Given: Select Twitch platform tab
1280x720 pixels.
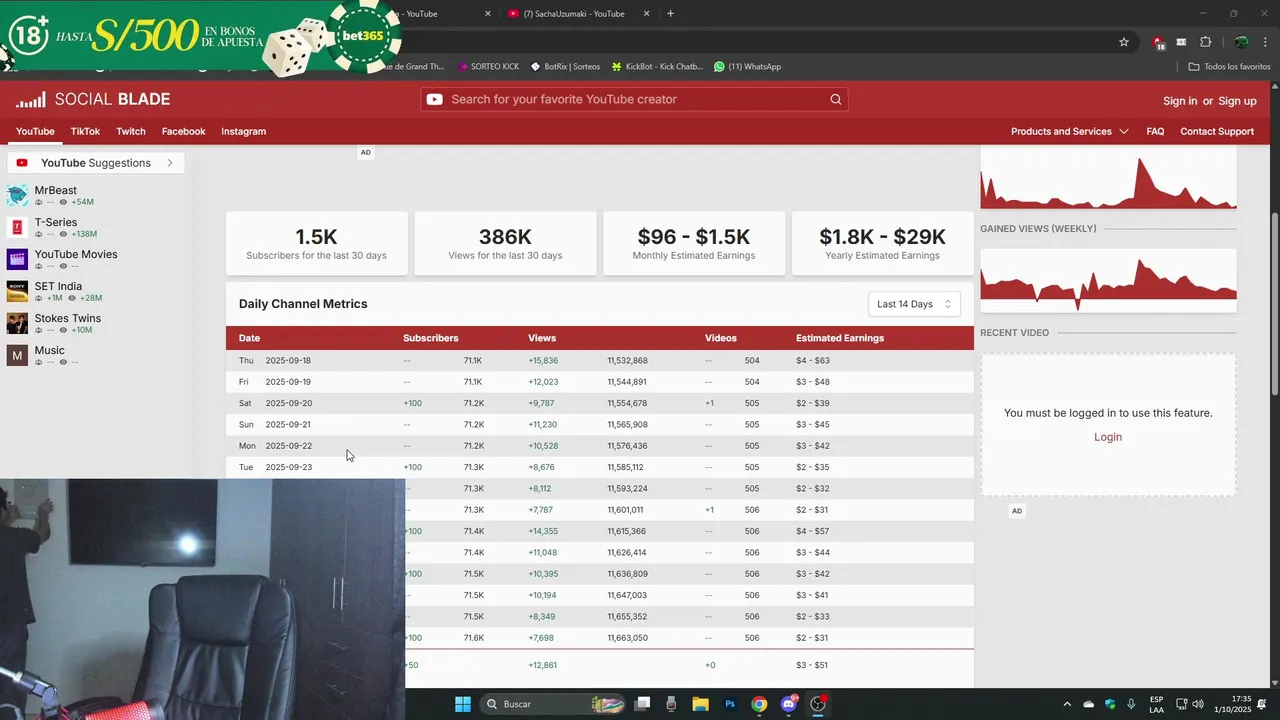Looking at the screenshot, I should [x=131, y=131].
